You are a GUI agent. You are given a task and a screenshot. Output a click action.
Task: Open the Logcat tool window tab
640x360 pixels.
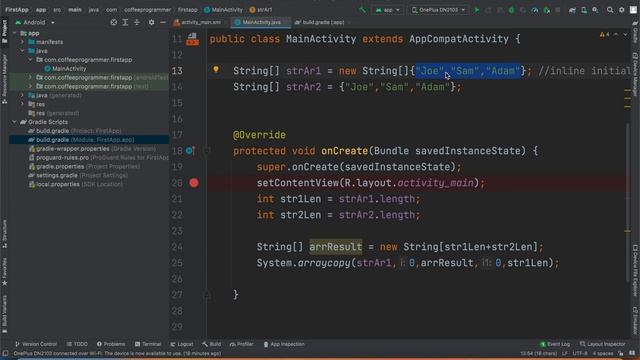pos(182,344)
